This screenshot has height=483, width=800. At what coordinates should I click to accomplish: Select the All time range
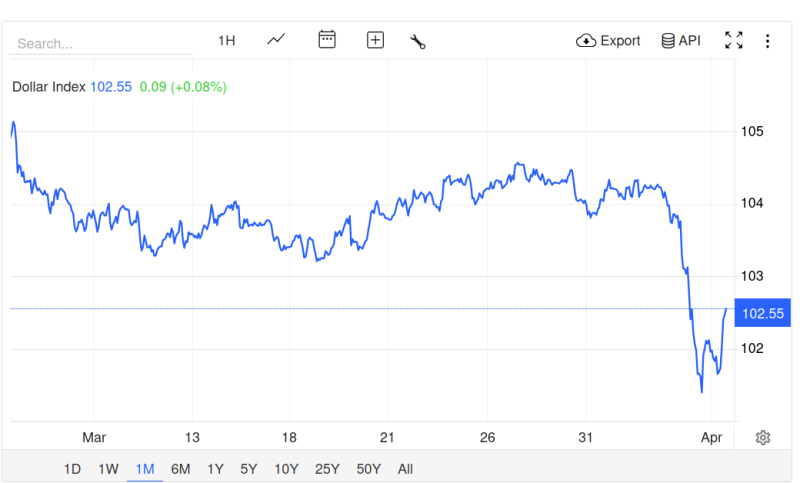tap(405, 469)
